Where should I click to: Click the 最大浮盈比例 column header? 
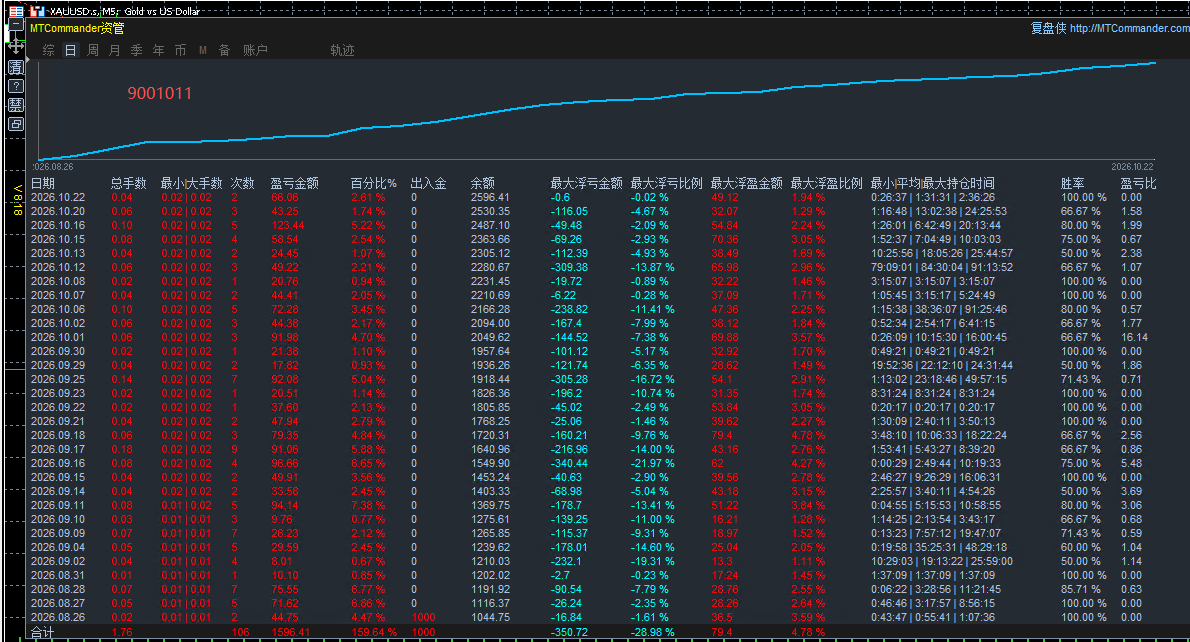point(826,183)
